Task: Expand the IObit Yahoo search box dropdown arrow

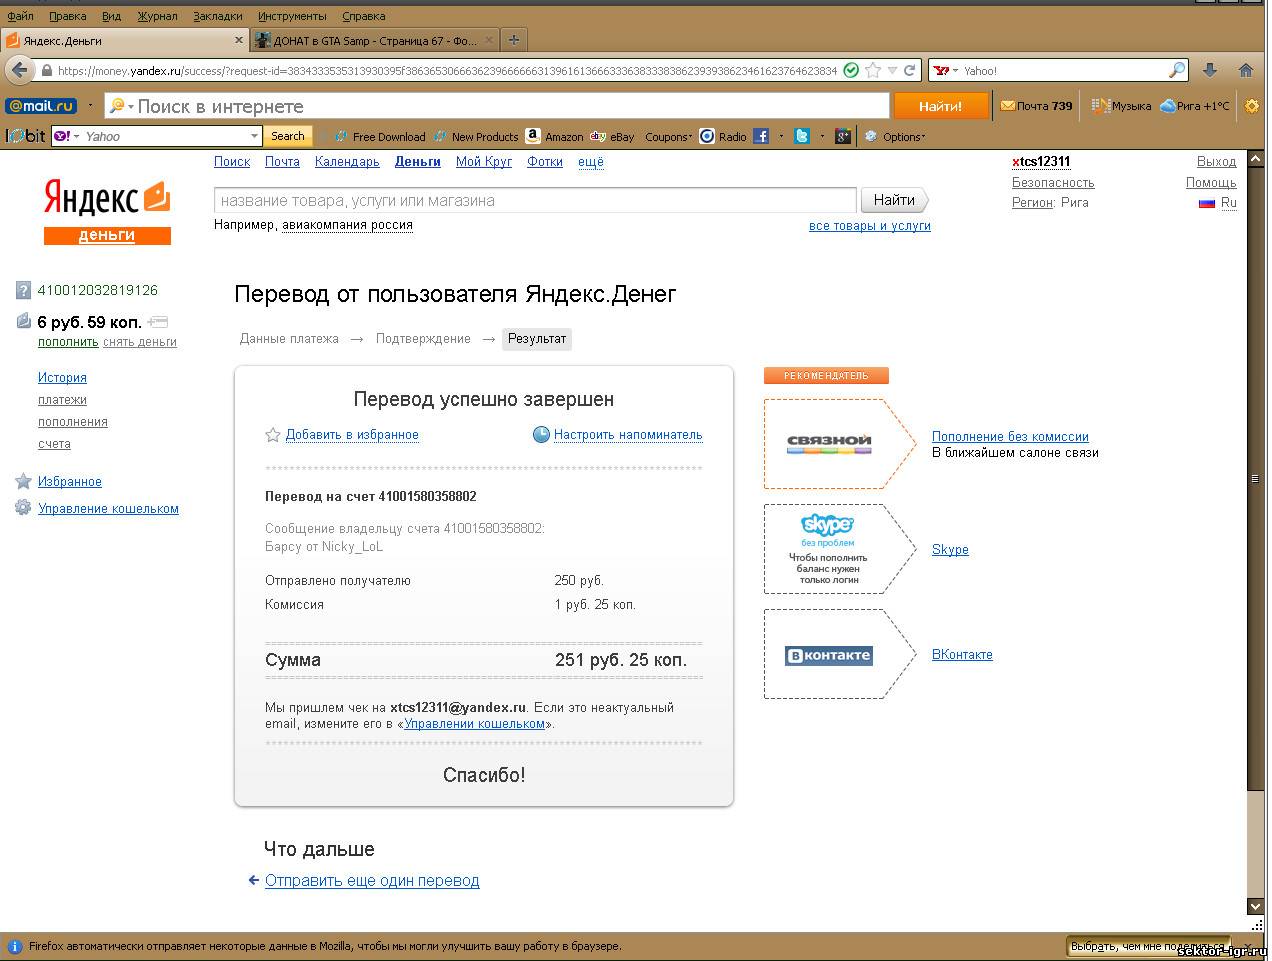Action: tap(254, 136)
